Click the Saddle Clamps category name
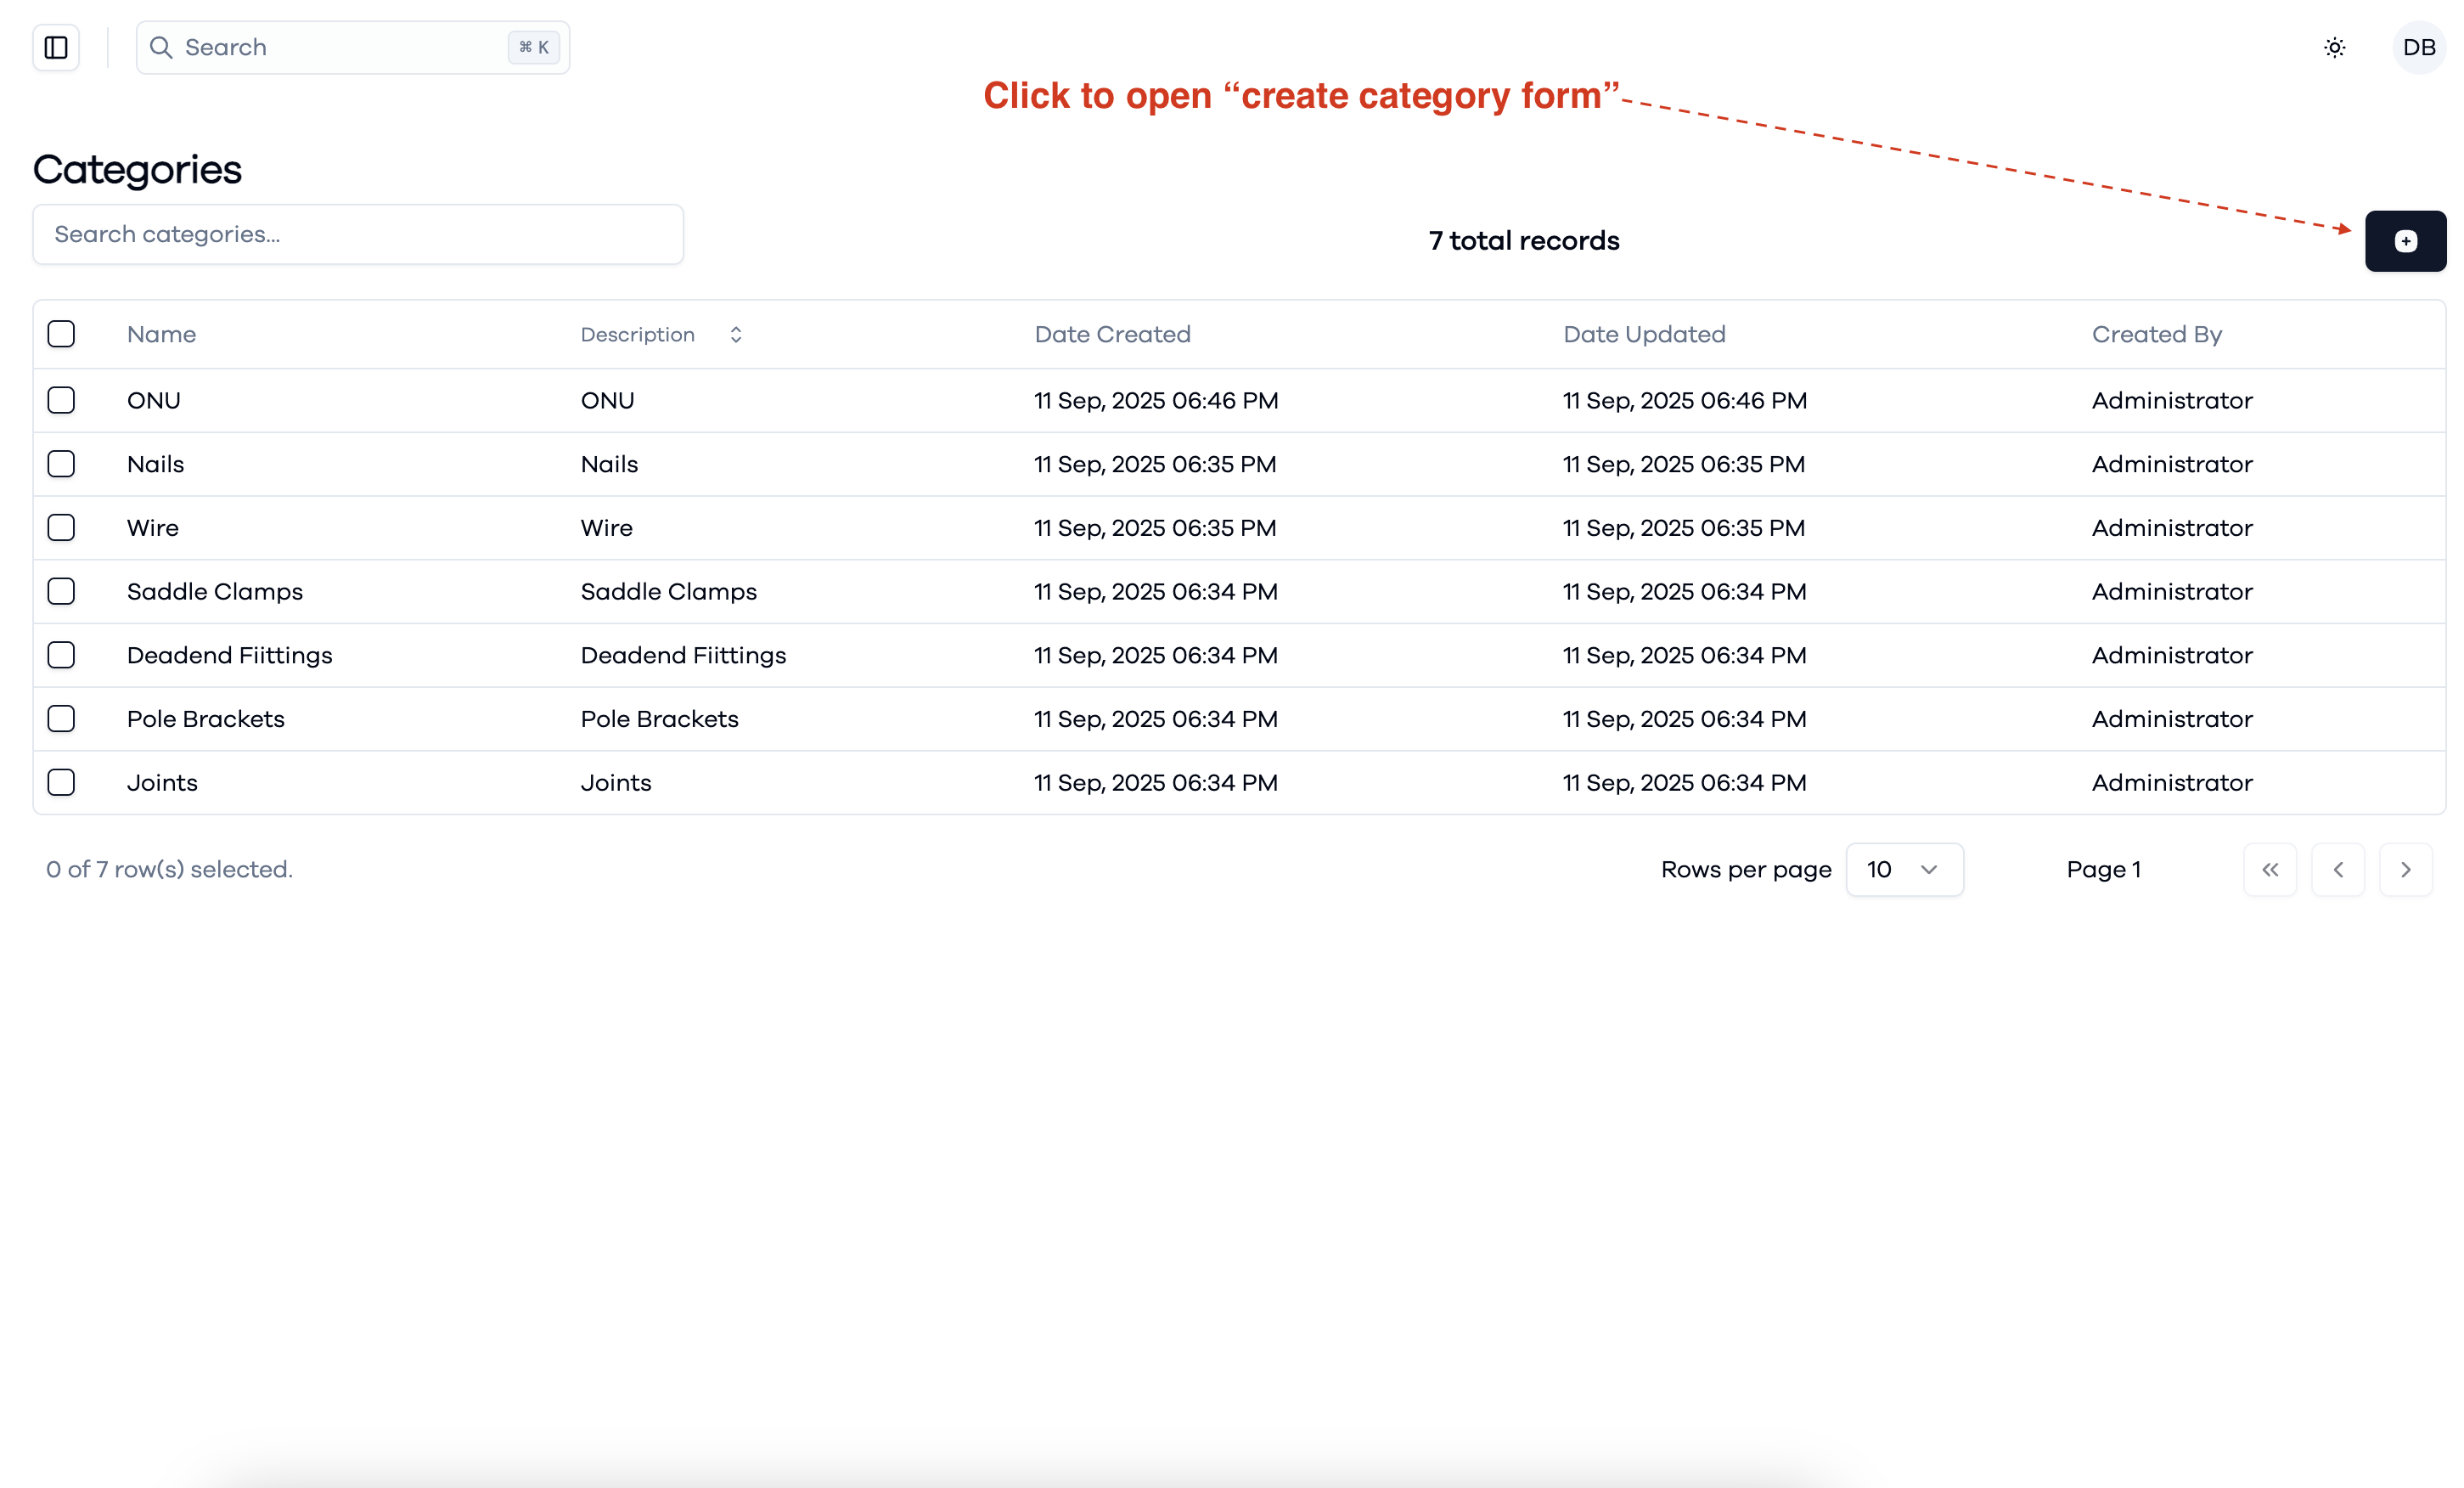 [215, 591]
